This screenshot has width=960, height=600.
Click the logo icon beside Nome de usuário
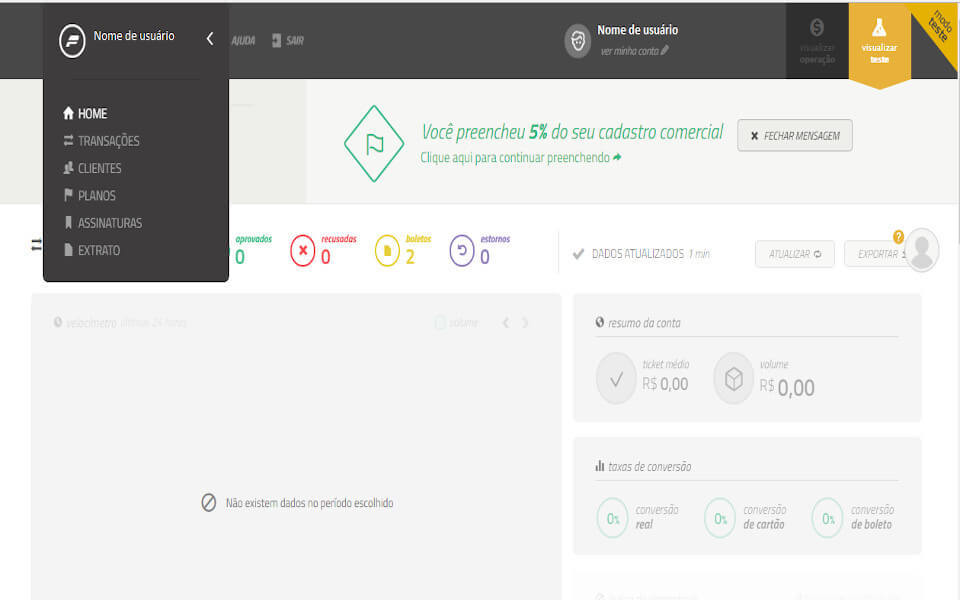coord(72,41)
